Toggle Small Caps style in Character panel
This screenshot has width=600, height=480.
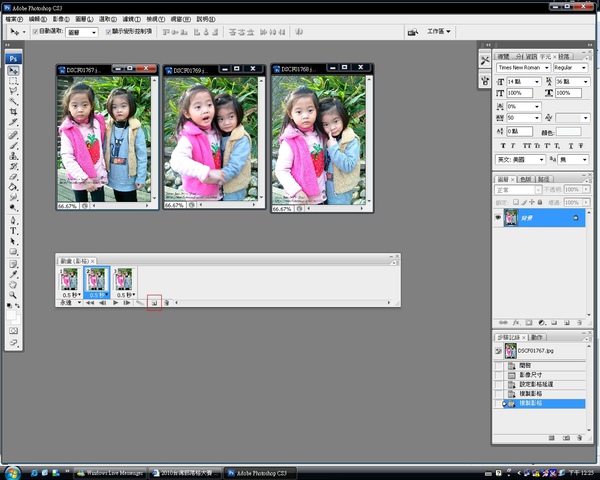point(537,145)
